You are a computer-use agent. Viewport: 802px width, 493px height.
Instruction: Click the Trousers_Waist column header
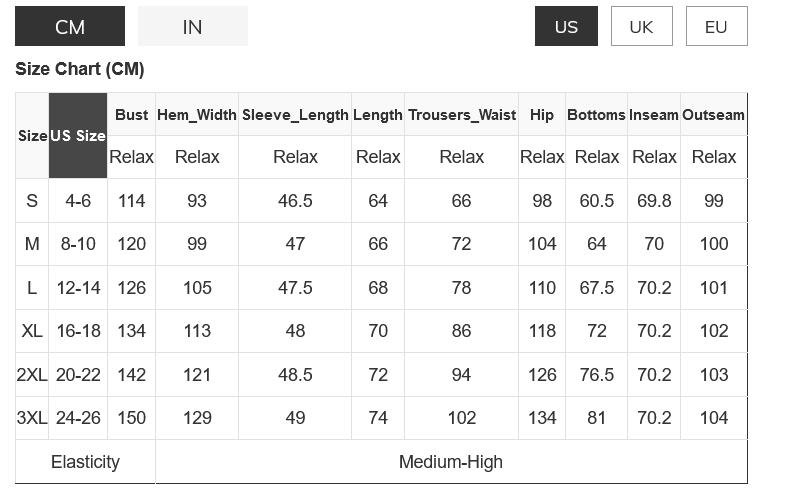pos(461,115)
